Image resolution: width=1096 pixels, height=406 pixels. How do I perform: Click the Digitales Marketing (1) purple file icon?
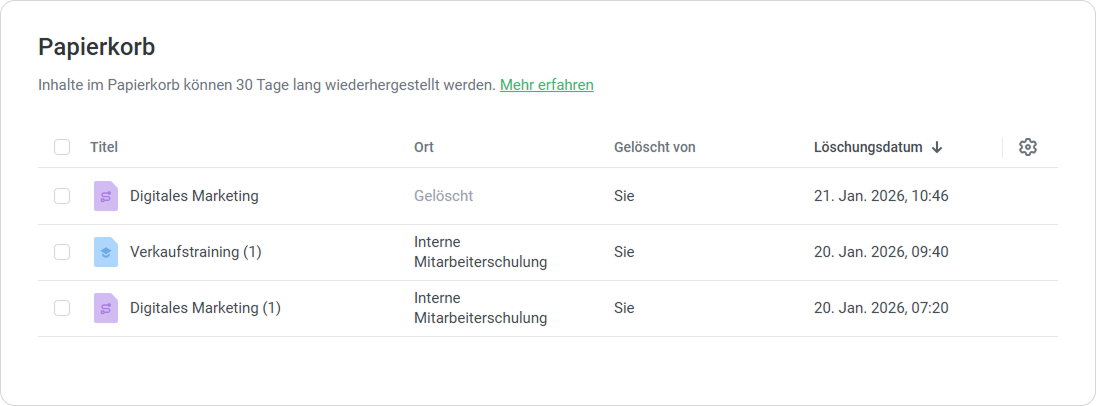pyautogui.click(x=106, y=308)
